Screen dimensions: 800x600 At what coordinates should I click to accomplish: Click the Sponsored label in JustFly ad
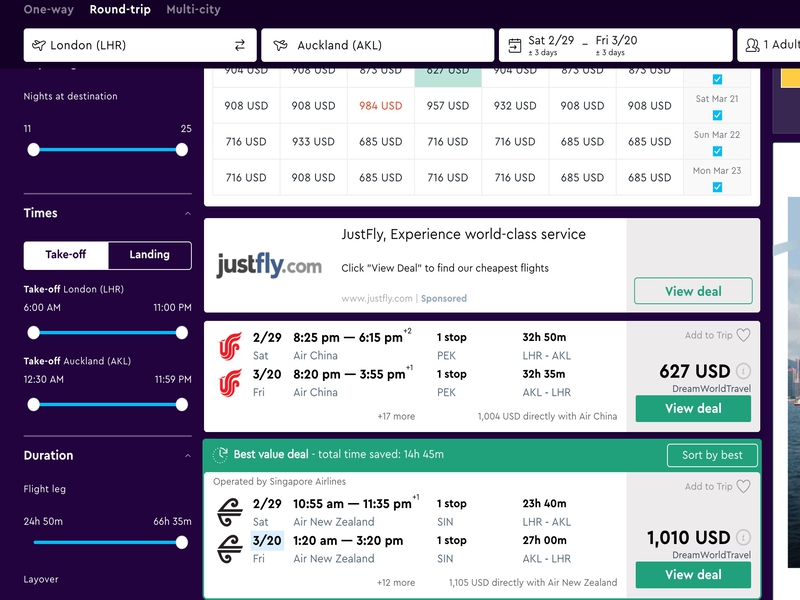(443, 298)
